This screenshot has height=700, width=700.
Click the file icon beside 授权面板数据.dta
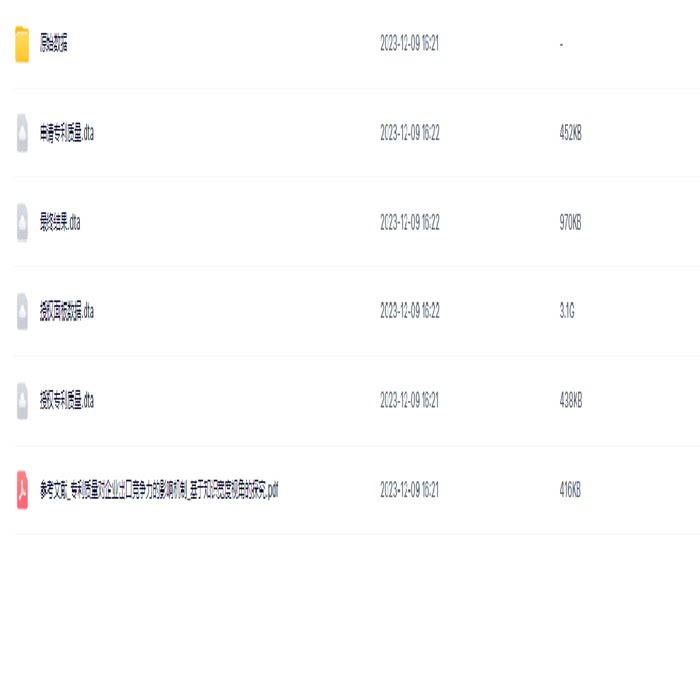[22, 311]
